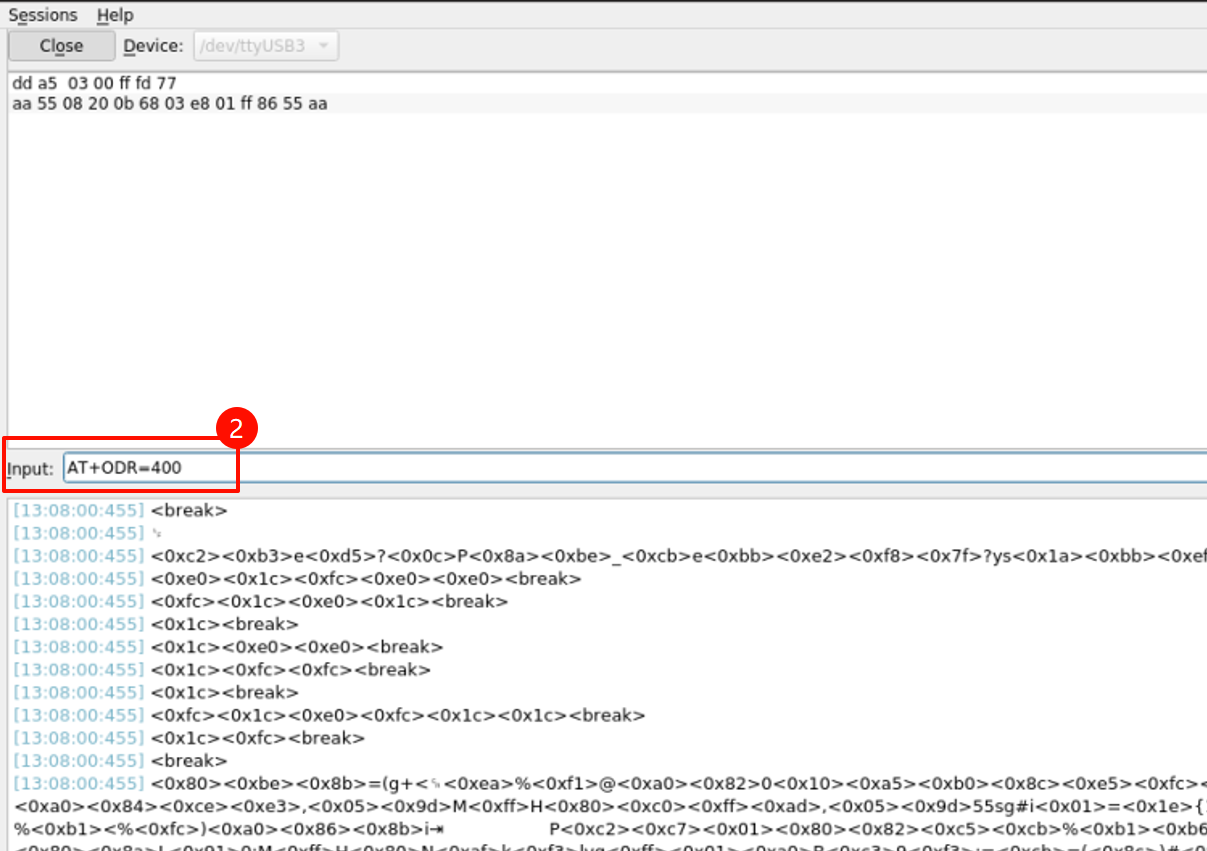The width and height of the screenshot is (1207, 851).
Task: Click log entry <0xfc><0x1c><0xe0><0x1c><break>
Action: click(329, 602)
